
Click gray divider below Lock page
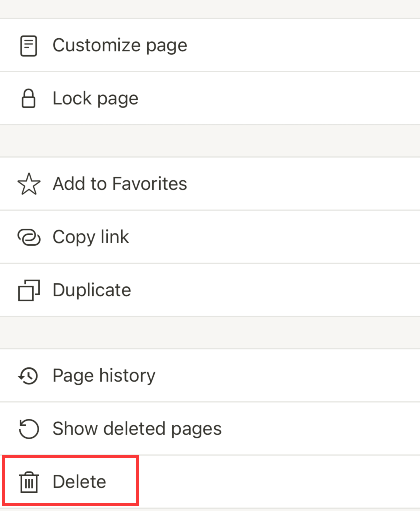(210, 141)
